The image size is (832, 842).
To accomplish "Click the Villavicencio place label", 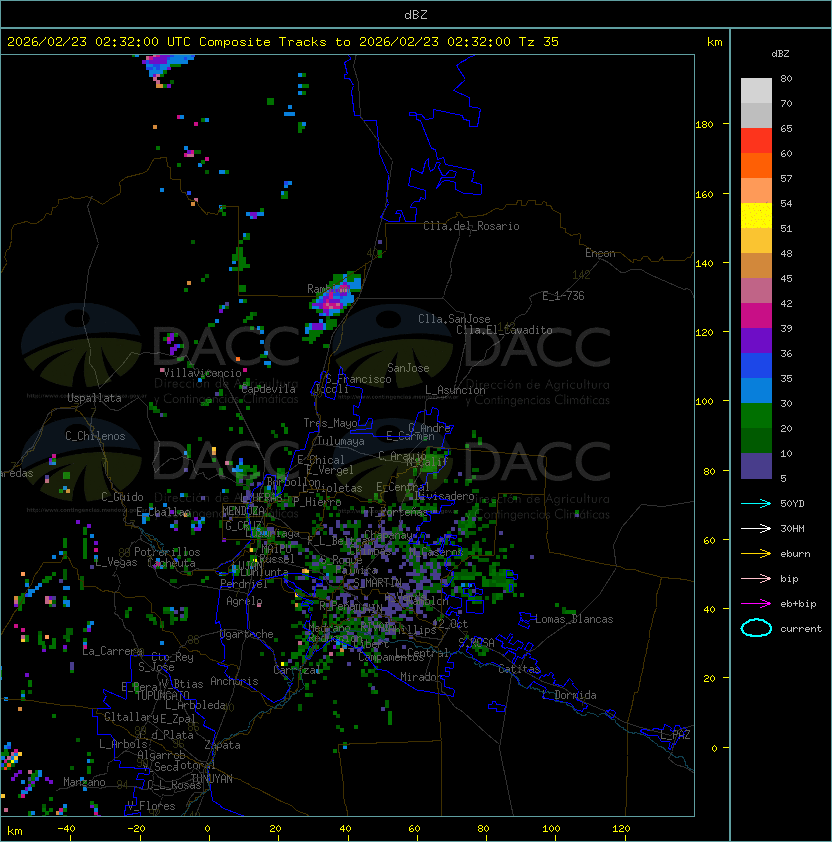I will pos(202,373).
